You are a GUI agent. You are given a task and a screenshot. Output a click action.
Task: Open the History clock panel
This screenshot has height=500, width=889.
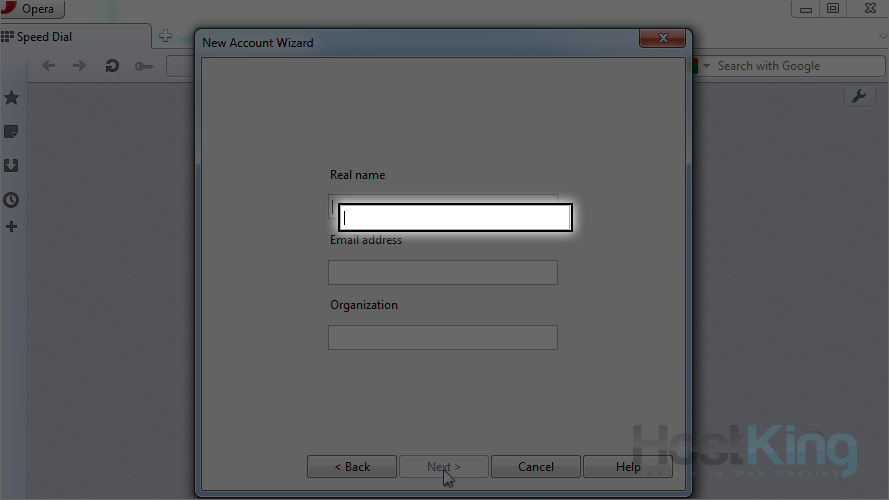tap(12, 200)
